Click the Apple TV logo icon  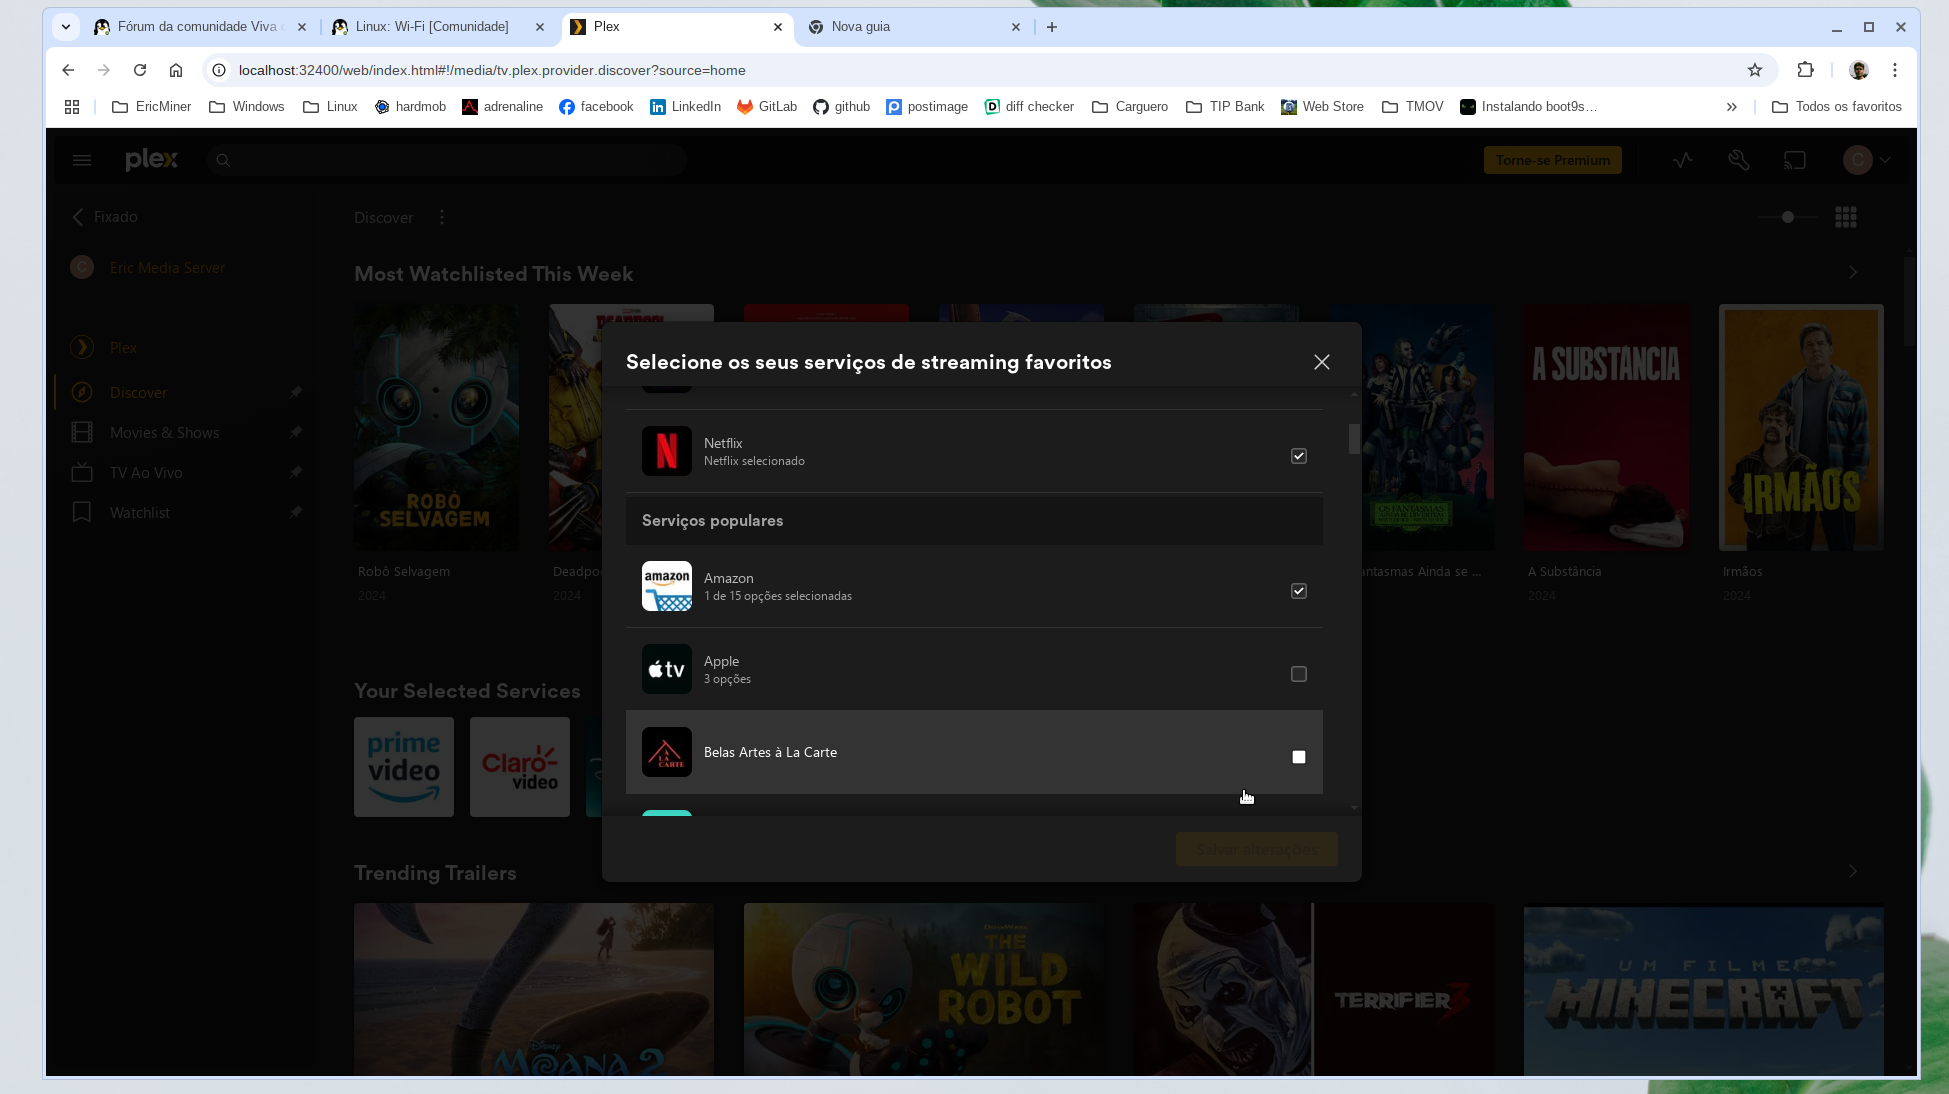click(x=667, y=669)
